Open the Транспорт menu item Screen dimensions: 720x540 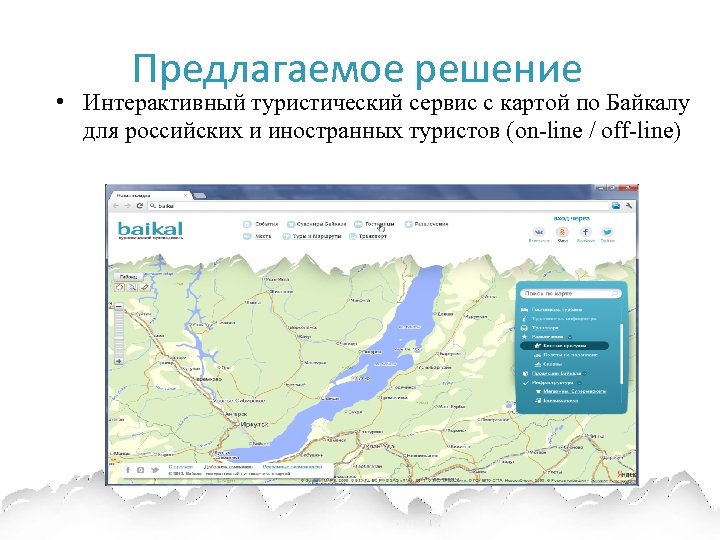tap(372, 236)
